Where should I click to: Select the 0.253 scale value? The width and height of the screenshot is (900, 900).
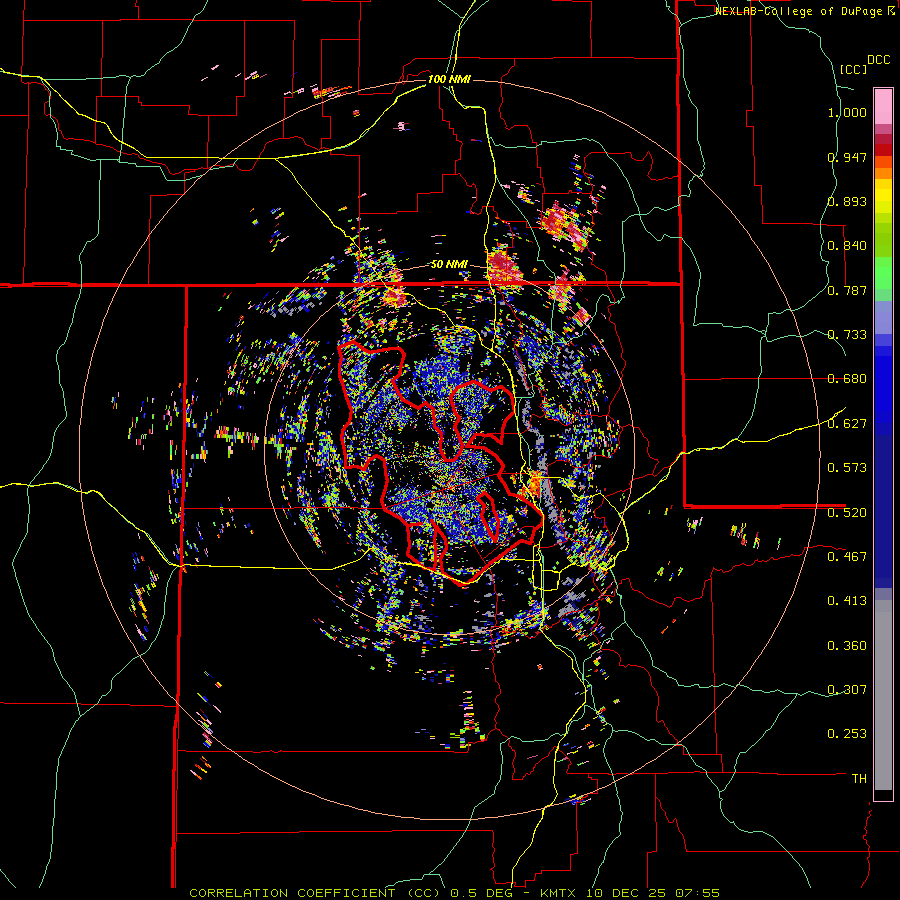point(847,734)
